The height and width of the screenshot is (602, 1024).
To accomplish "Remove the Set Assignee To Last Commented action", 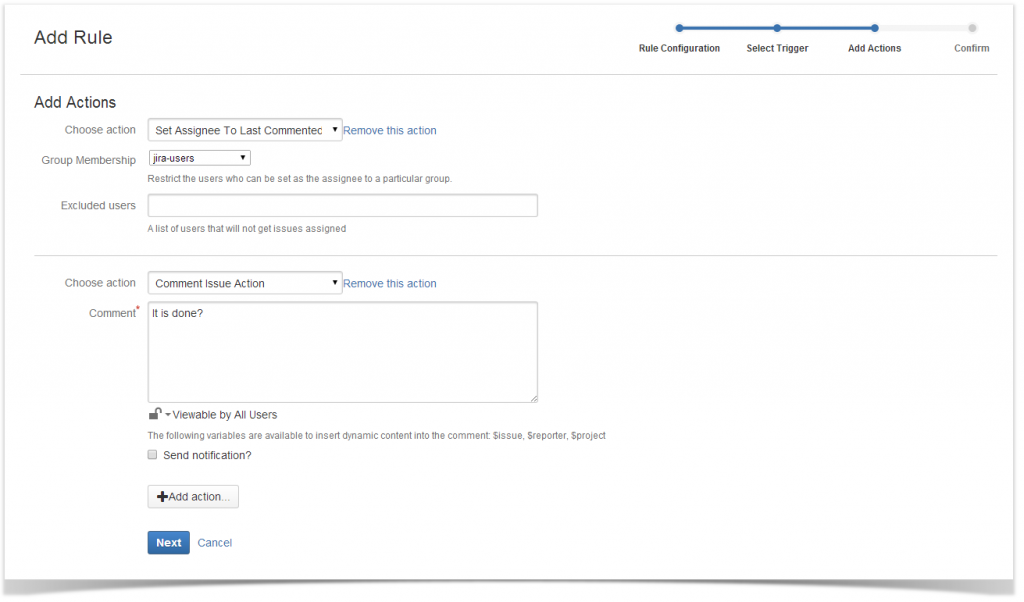I will (x=389, y=129).
